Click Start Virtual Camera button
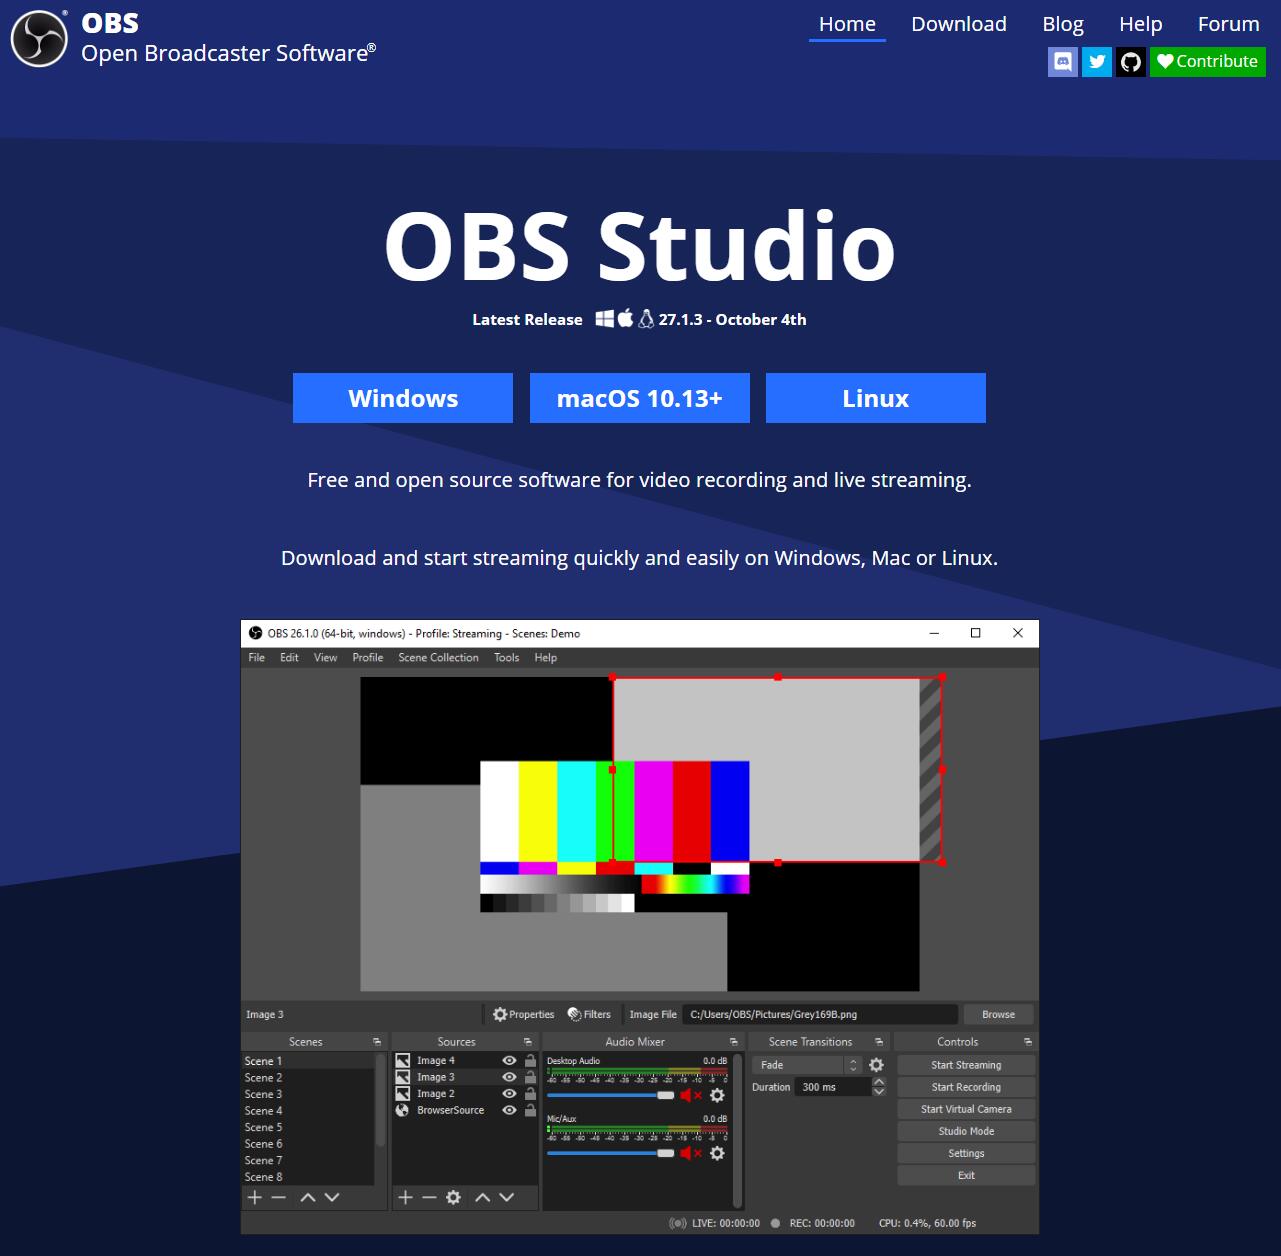The height and width of the screenshot is (1256, 1281). [966, 1109]
